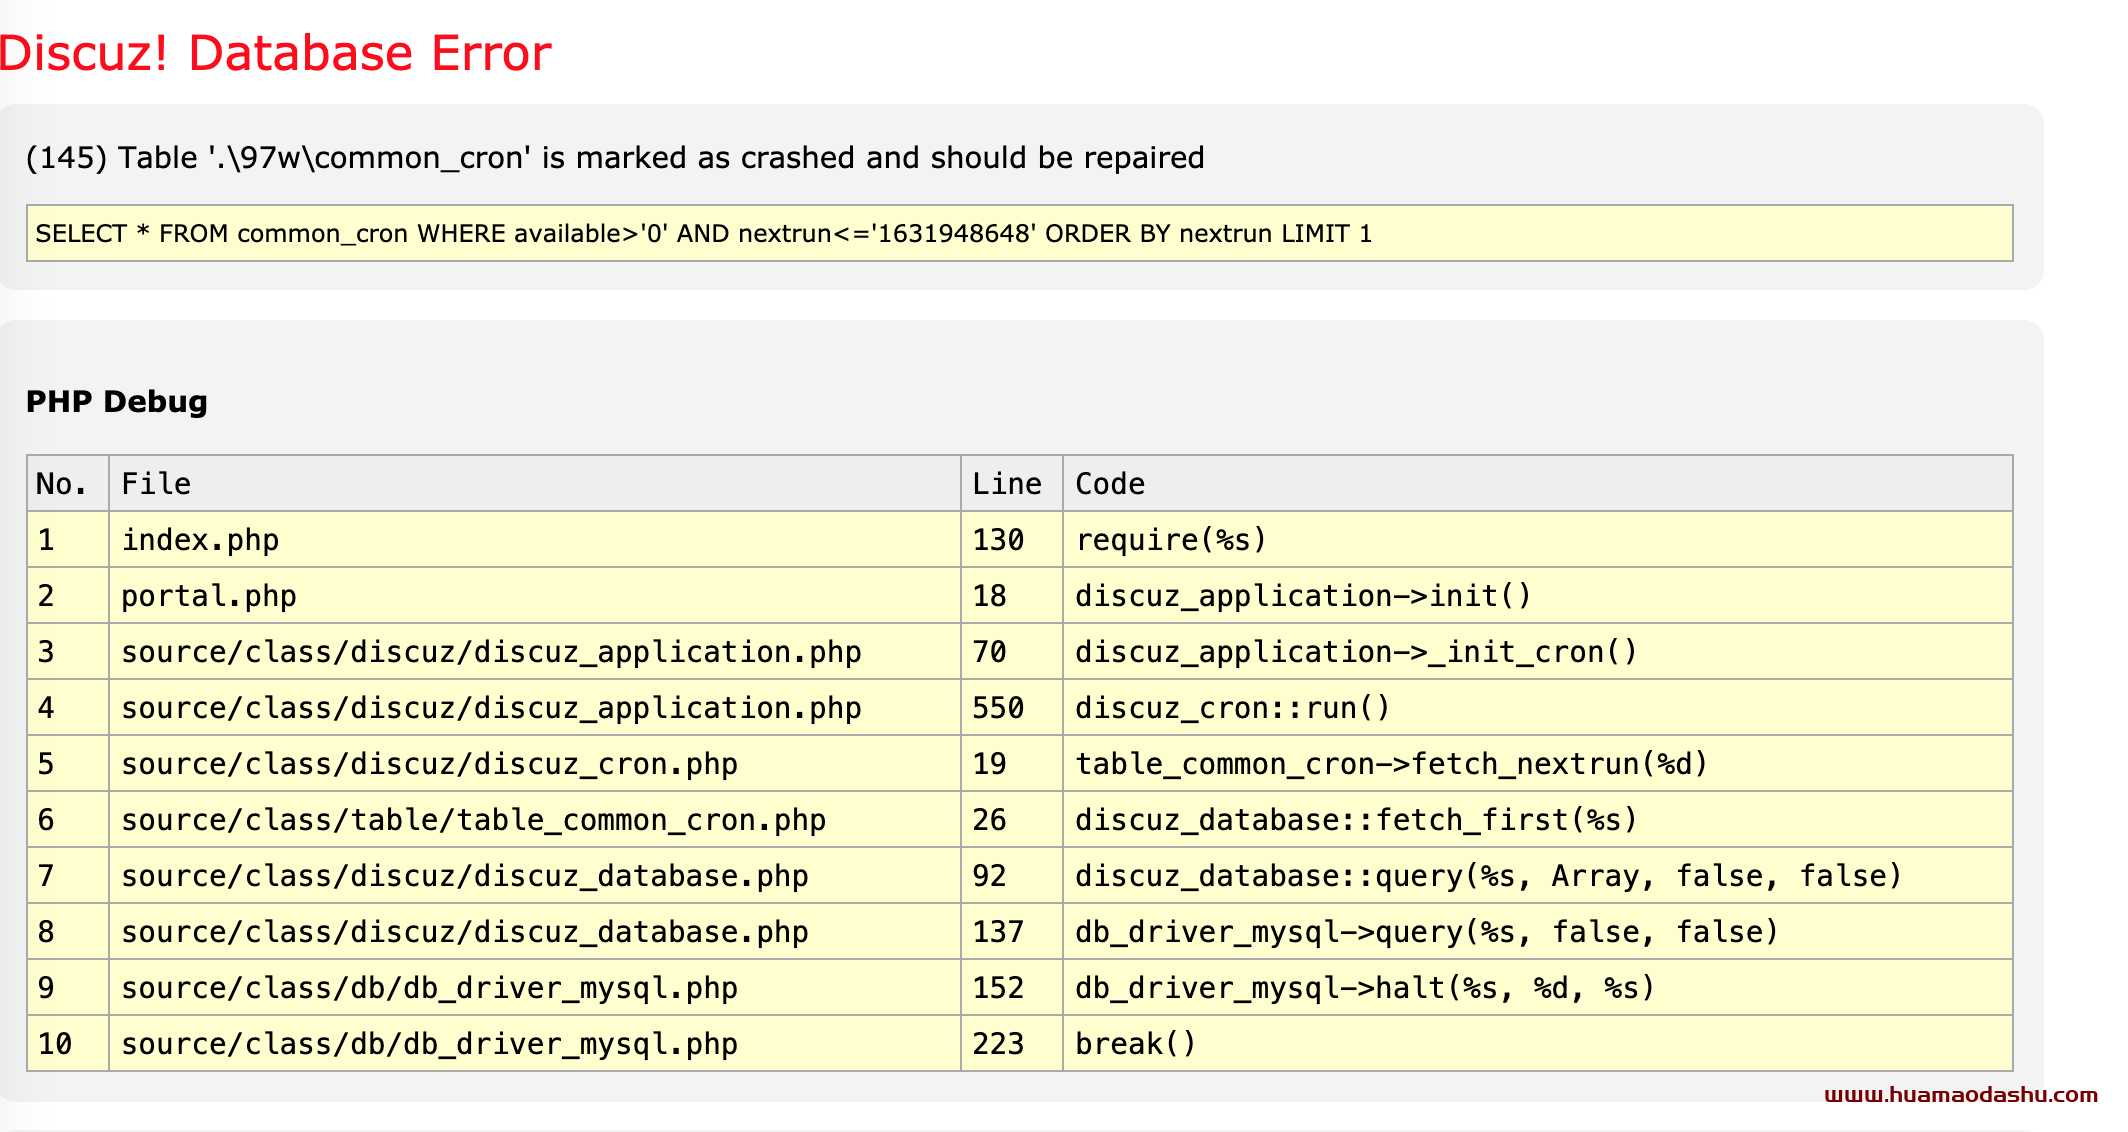Select 'discuz_database::query(%s, Array, false, false)' cell
Viewport: 2128px width, 1132px height.
click(1537, 876)
